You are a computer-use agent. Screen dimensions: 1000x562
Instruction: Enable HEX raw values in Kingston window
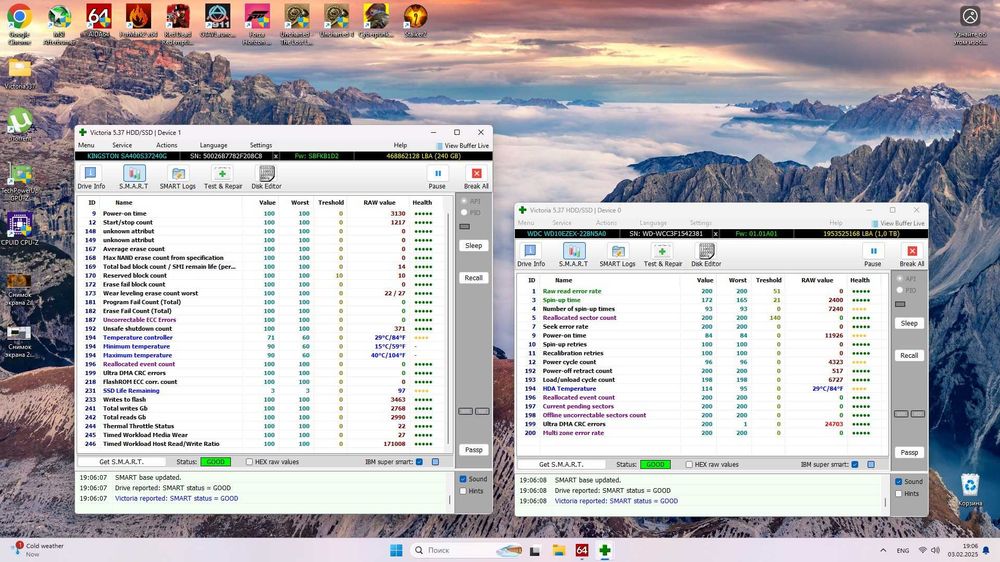(x=250, y=462)
